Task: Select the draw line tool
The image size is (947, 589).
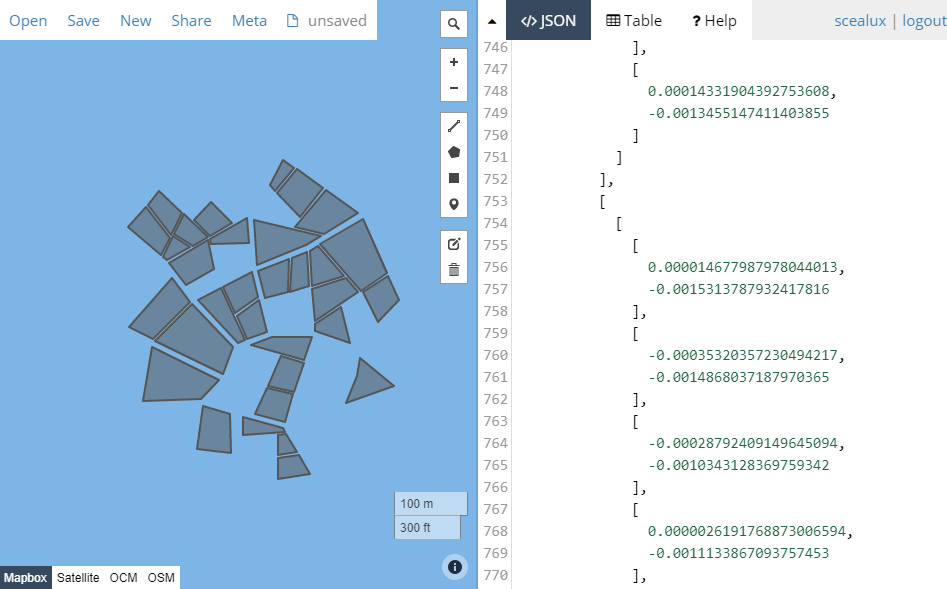Action: (x=454, y=126)
